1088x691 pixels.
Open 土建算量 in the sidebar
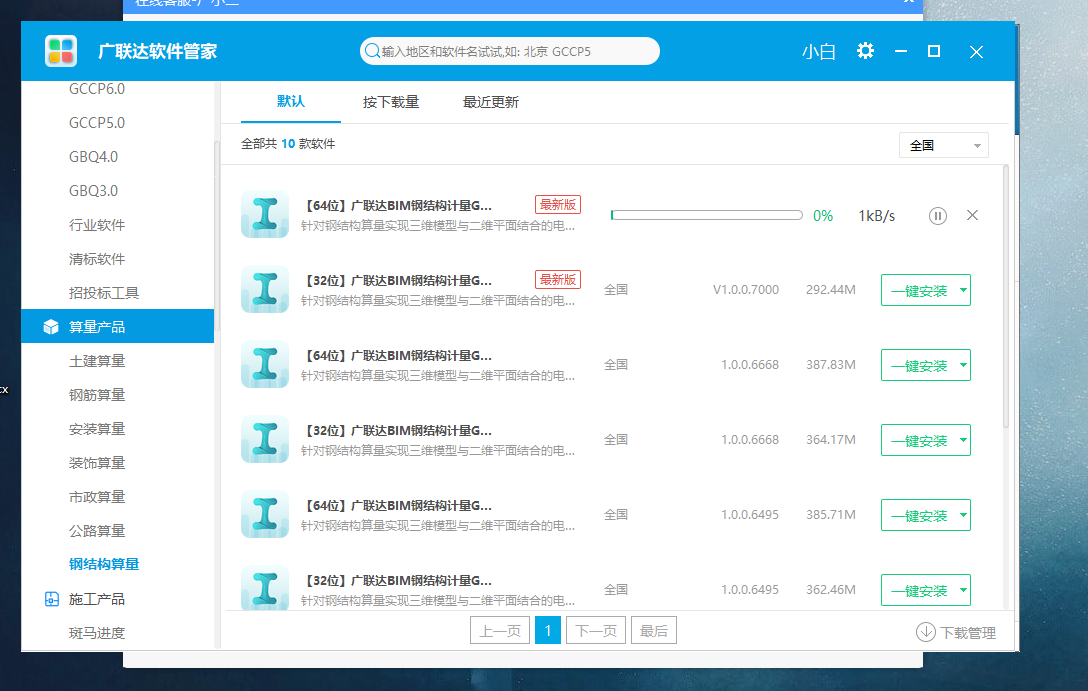click(x=96, y=361)
